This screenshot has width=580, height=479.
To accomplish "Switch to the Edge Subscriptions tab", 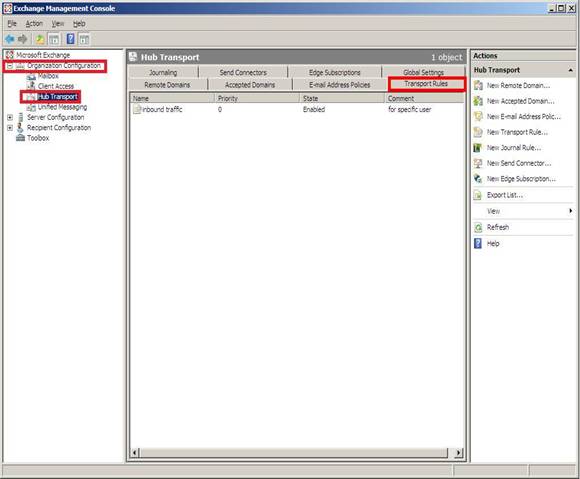I will pyautogui.click(x=334, y=72).
